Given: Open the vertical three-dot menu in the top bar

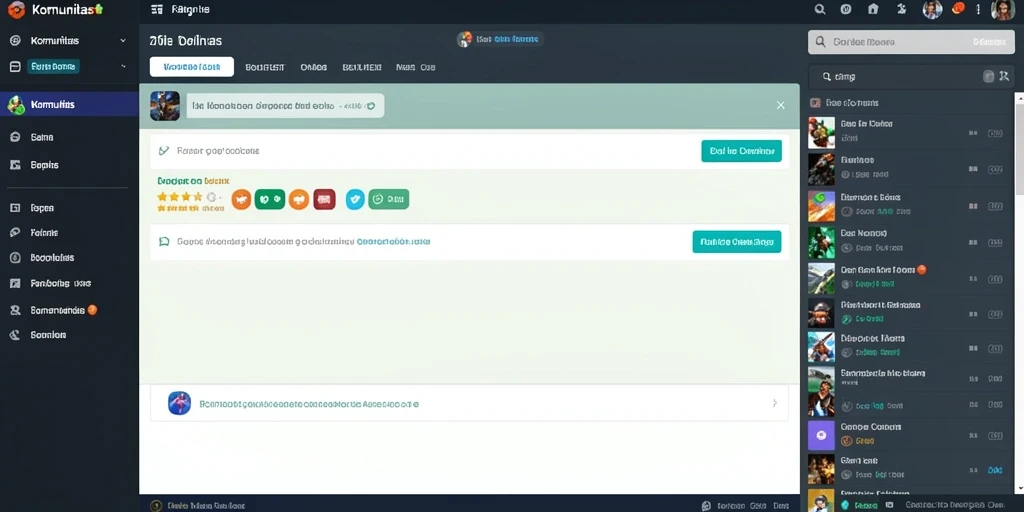Looking at the screenshot, I should point(978,9).
